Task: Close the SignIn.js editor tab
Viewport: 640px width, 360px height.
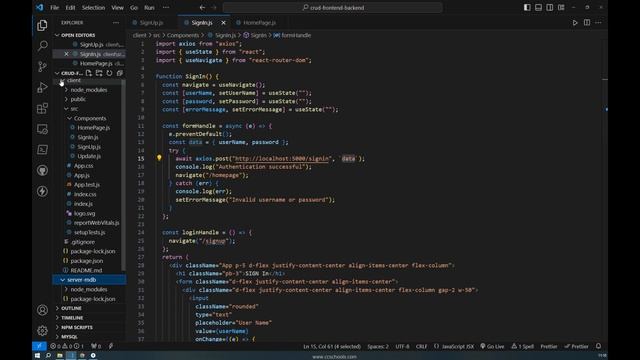Action: point(223,23)
